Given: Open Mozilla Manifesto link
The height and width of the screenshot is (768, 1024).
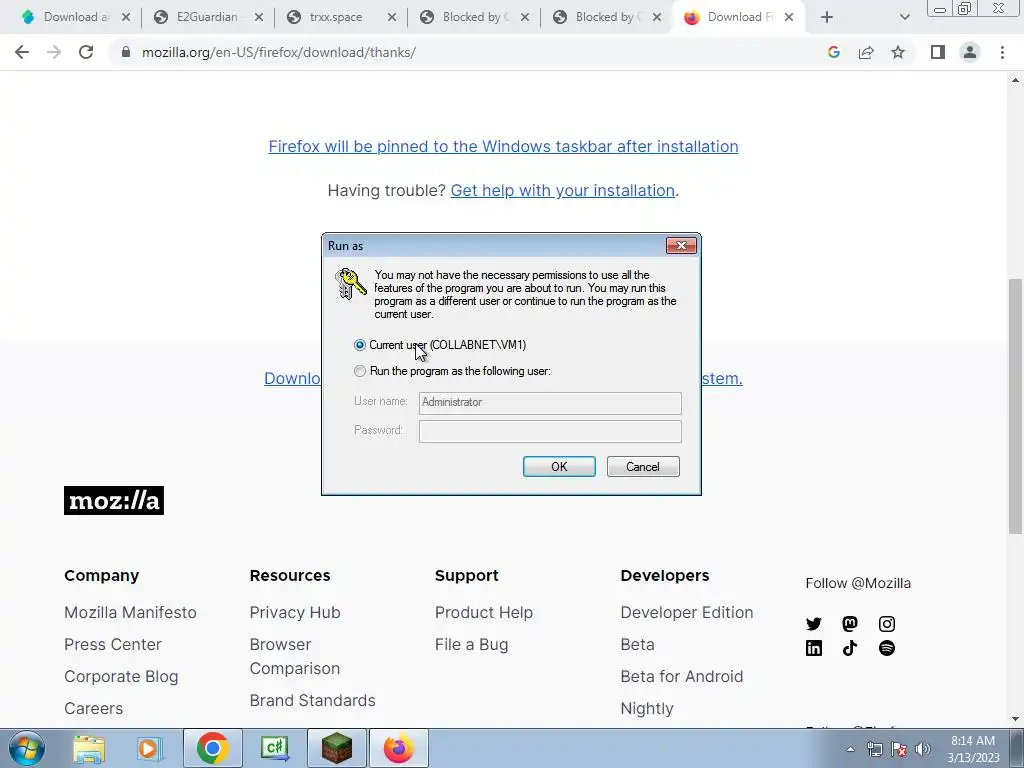Looking at the screenshot, I should [130, 613].
